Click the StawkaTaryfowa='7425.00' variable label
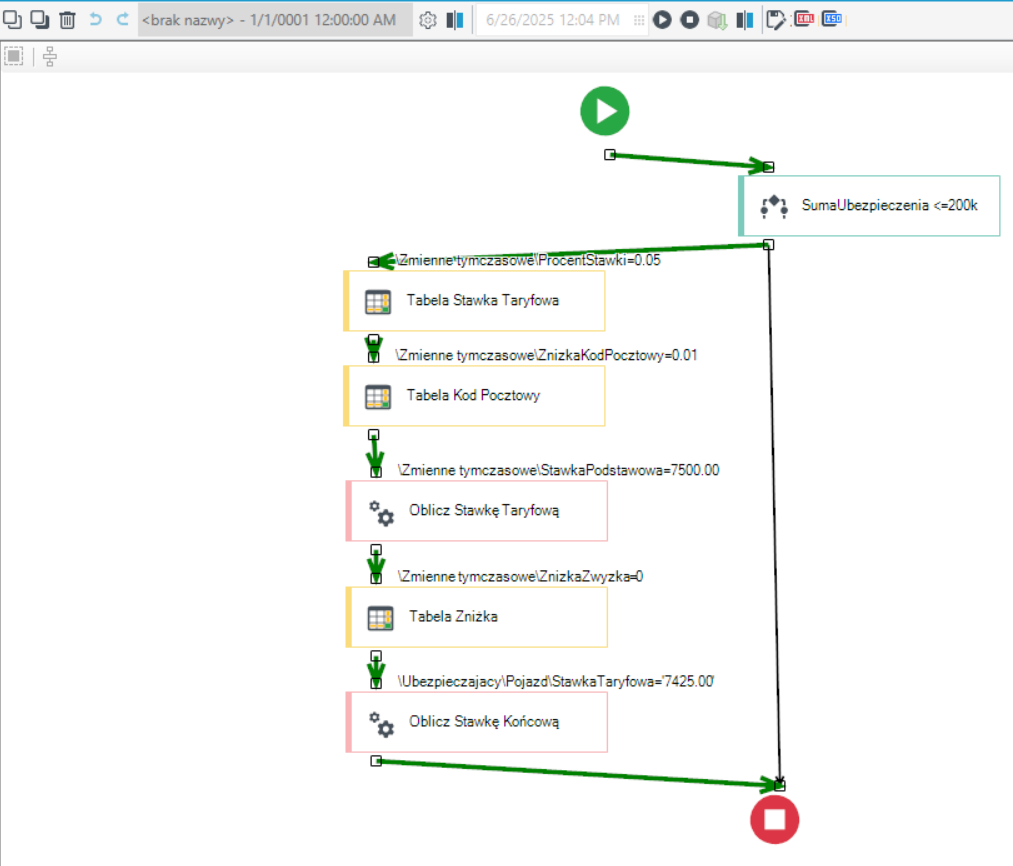 (556, 682)
